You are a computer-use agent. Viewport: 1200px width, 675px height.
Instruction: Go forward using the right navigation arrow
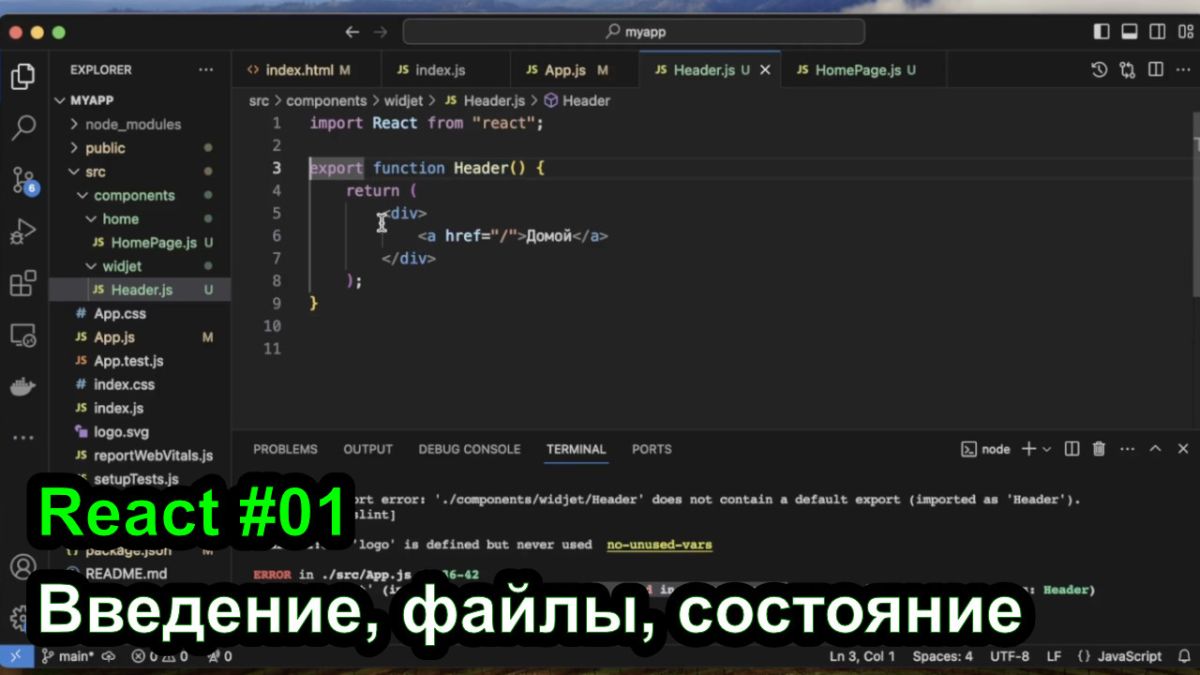pos(380,32)
